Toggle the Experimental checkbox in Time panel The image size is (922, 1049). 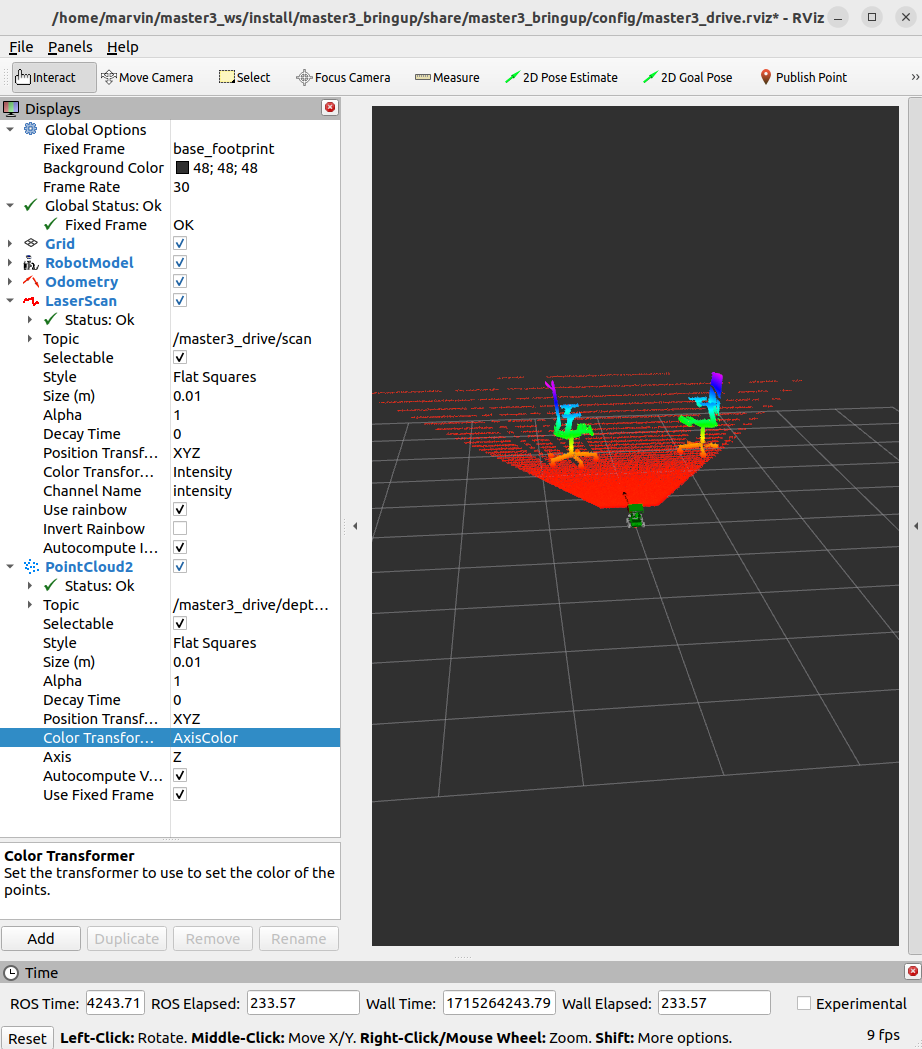804,1003
